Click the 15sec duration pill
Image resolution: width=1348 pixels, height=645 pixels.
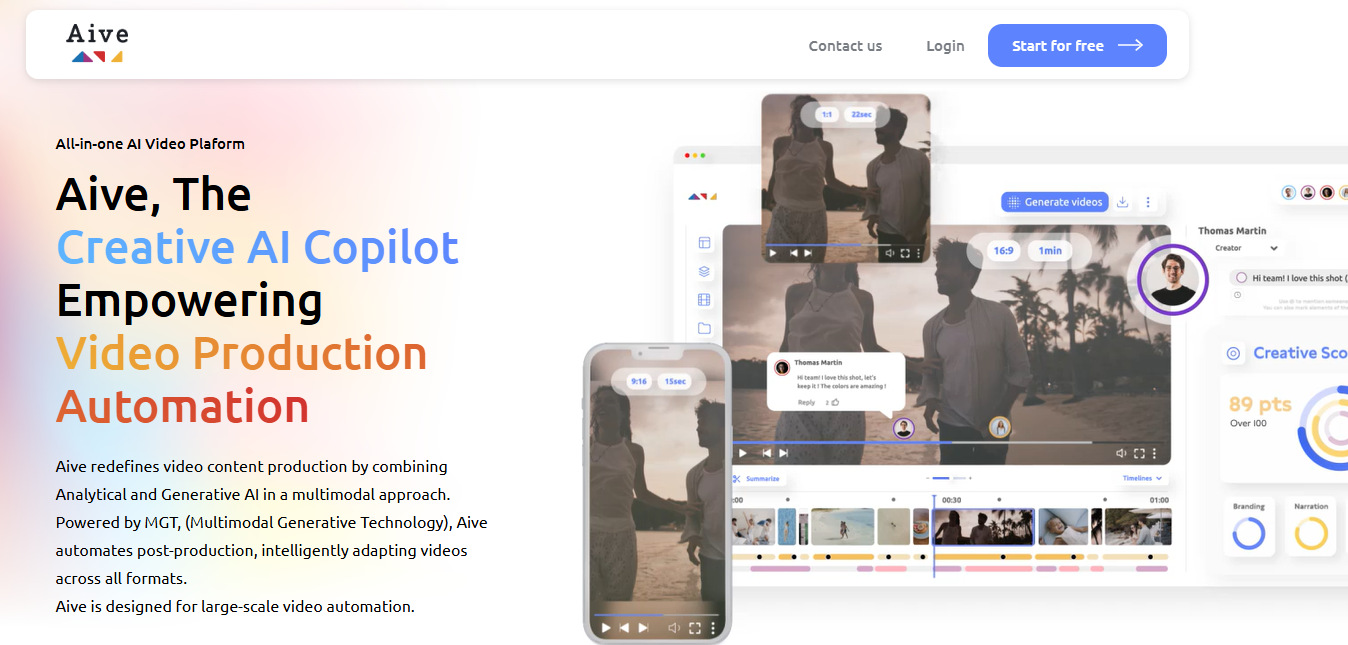tap(676, 381)
